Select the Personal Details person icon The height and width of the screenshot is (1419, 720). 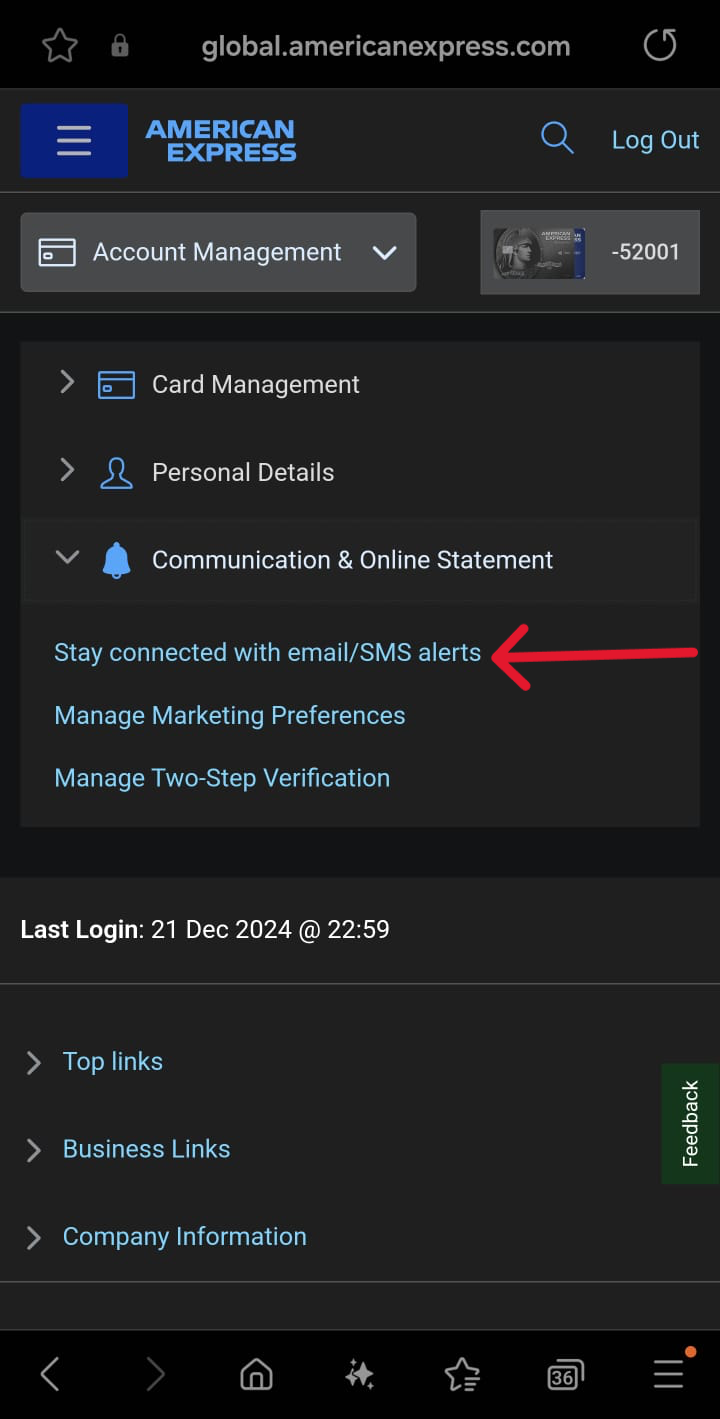pos(116,471)
